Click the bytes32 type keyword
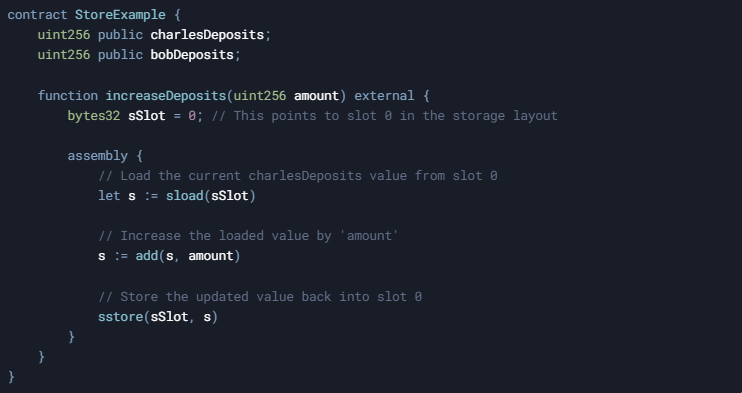Image resolution: width=742 pixels, height=393 pixels. coord(94,116)
